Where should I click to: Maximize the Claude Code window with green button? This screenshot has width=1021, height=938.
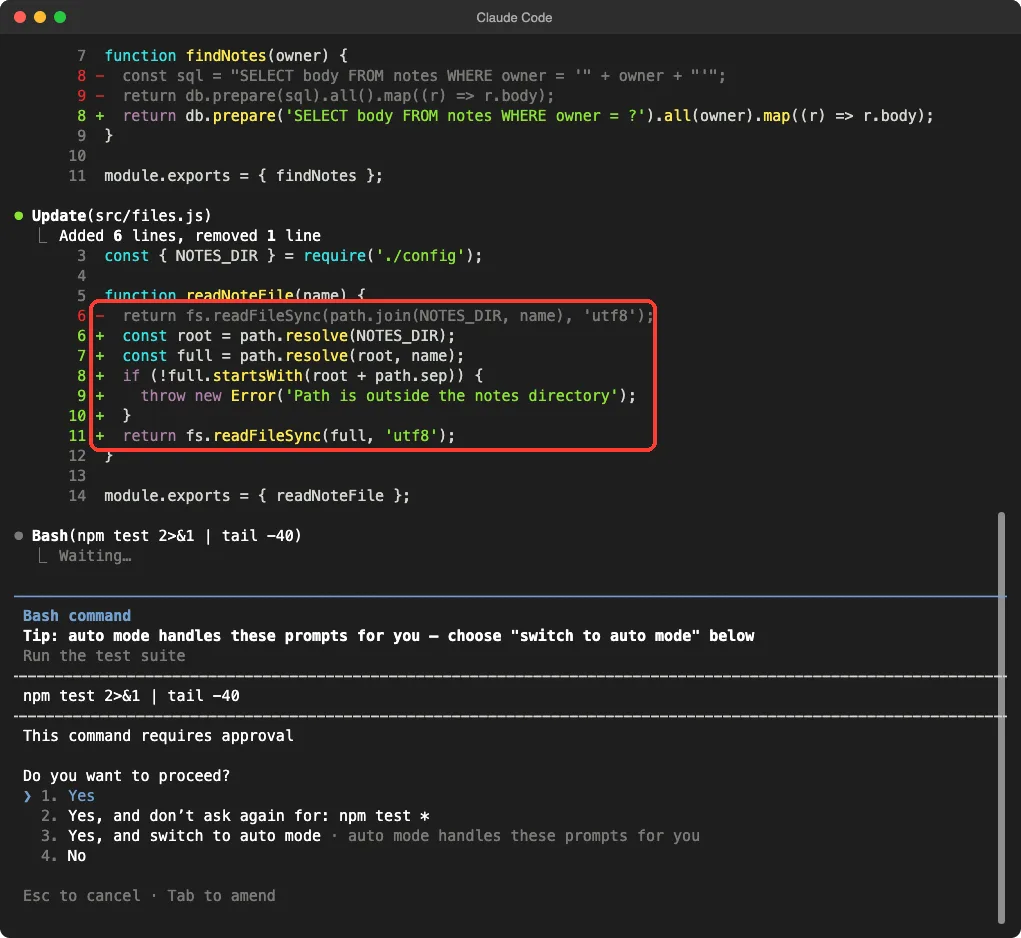[x=60, y=17]
